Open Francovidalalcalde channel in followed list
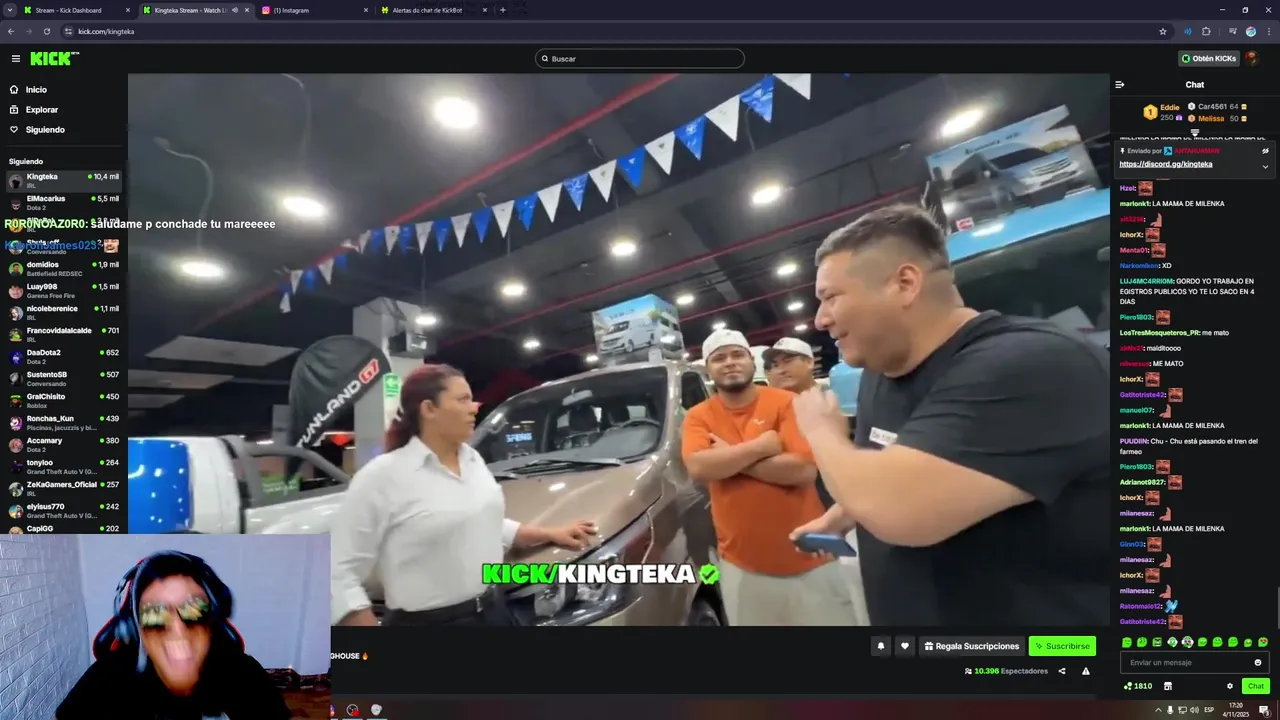The height and width of the screenshot is (720, 1280). [64, 335]
